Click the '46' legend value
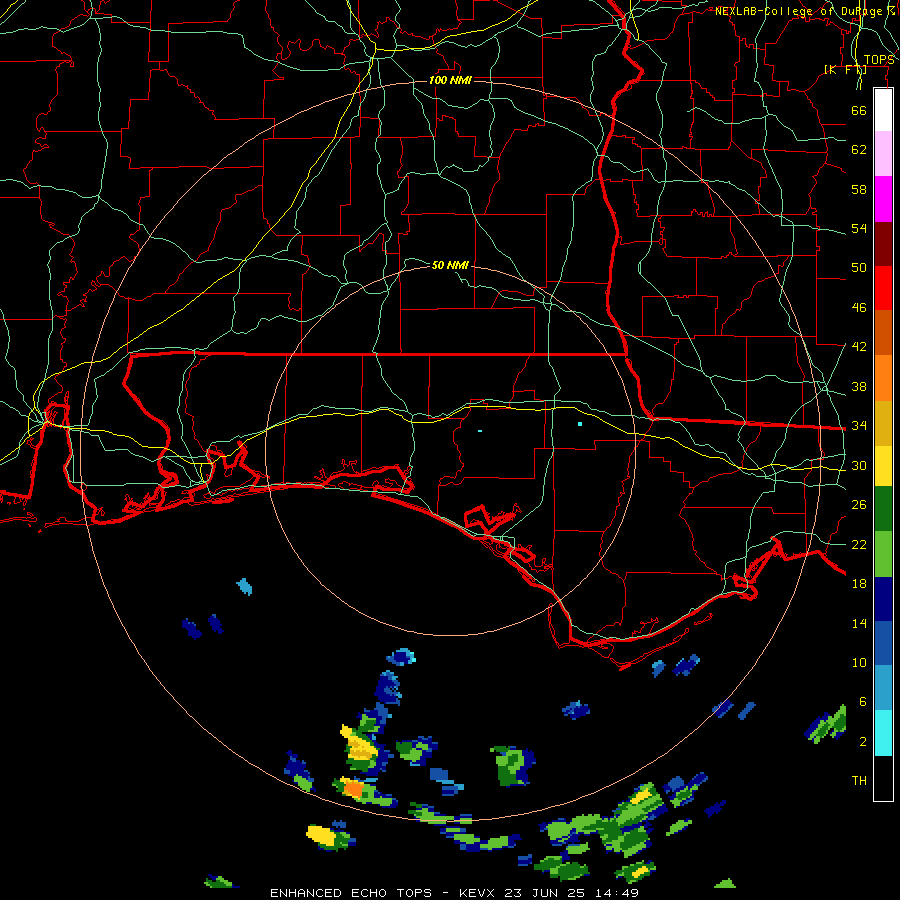Image resolution: width=900 pixels, height=900 pixels. [859, 308]
